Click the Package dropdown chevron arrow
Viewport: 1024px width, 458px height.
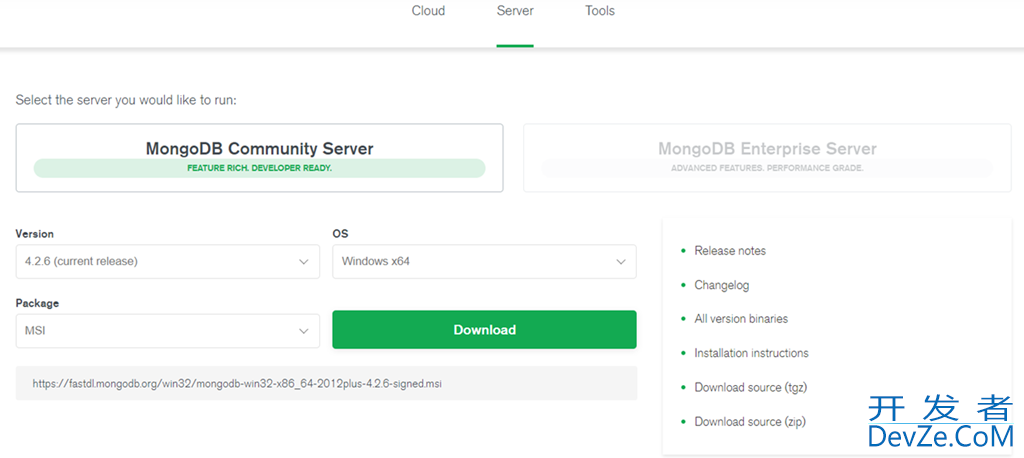pos(304,331)
